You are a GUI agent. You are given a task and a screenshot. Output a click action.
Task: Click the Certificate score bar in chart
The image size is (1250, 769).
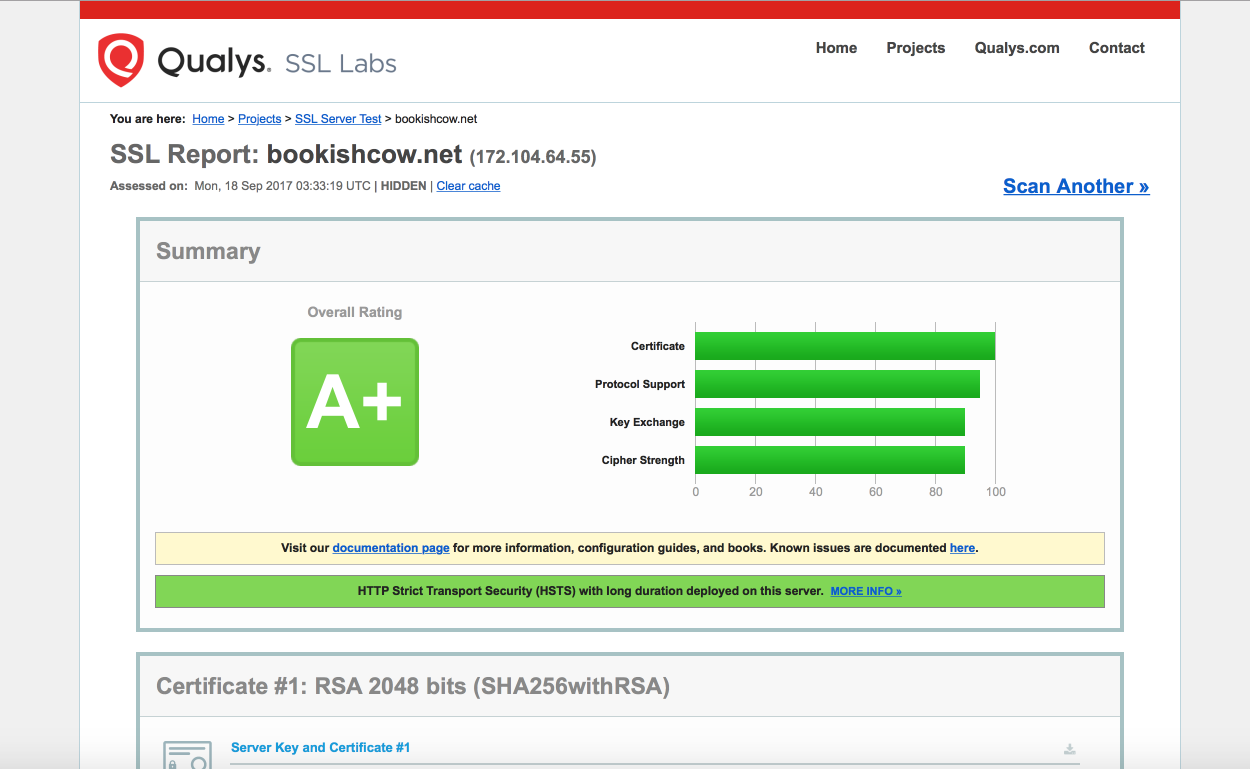pyautogui.click(x=845, y=346)
